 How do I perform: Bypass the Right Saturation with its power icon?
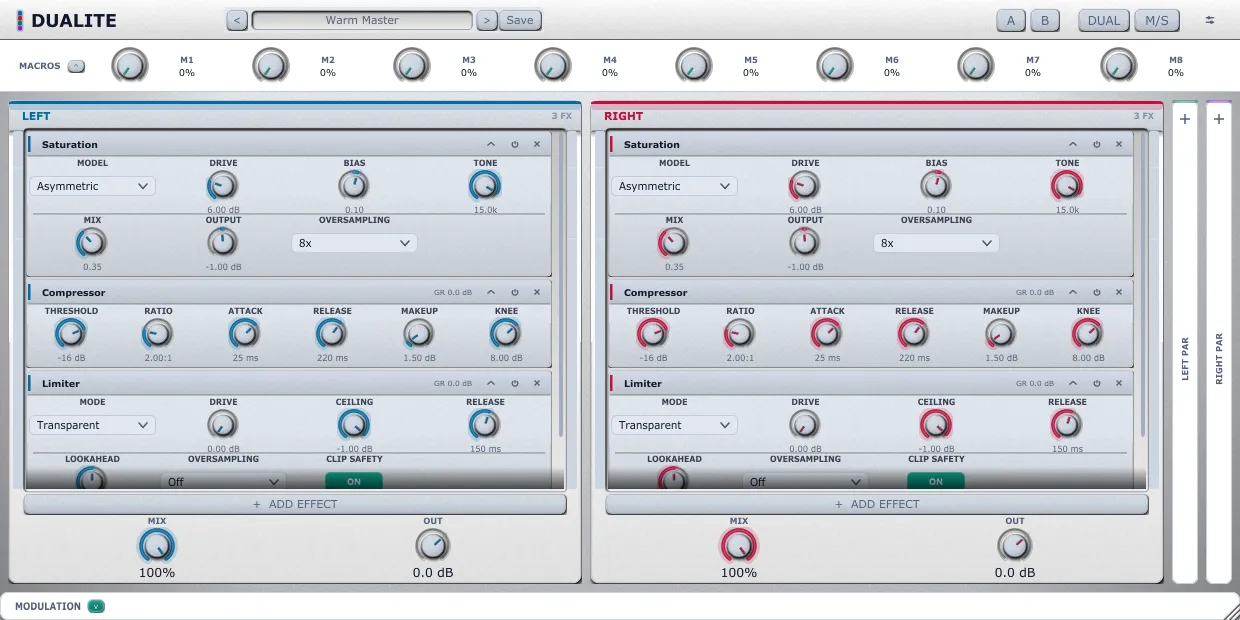point(1097,144)
